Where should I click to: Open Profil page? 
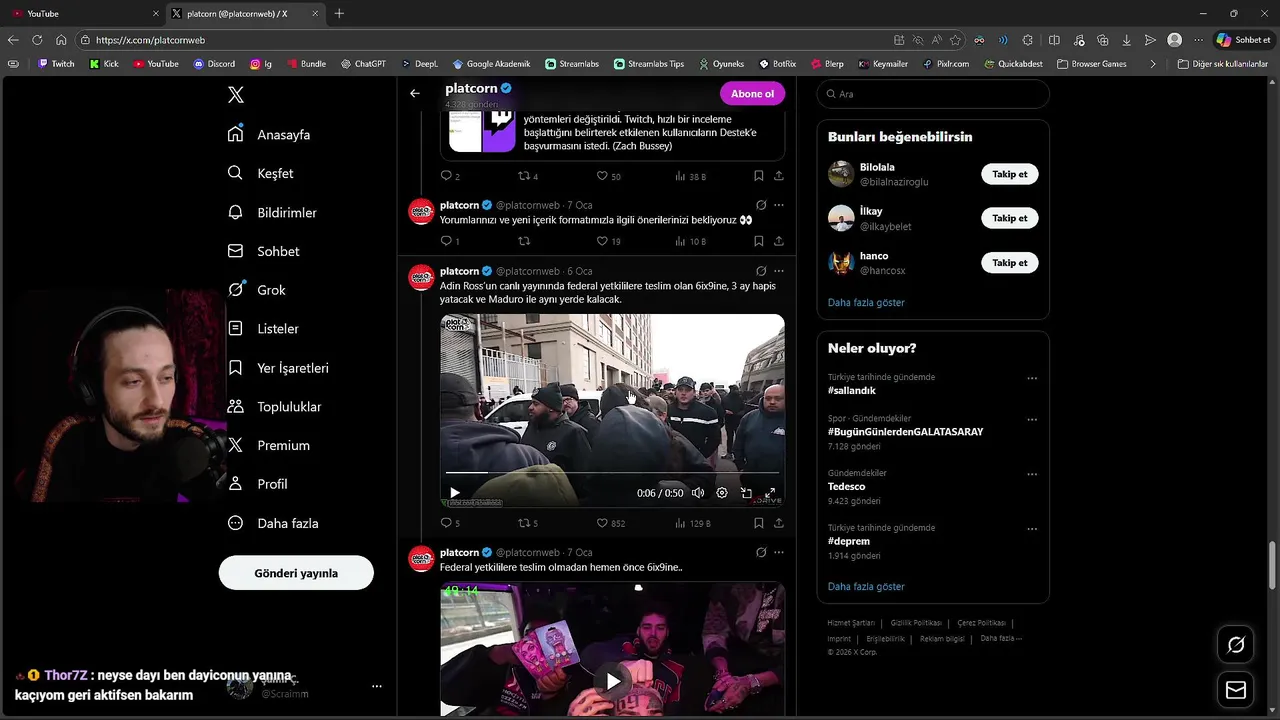257,484
